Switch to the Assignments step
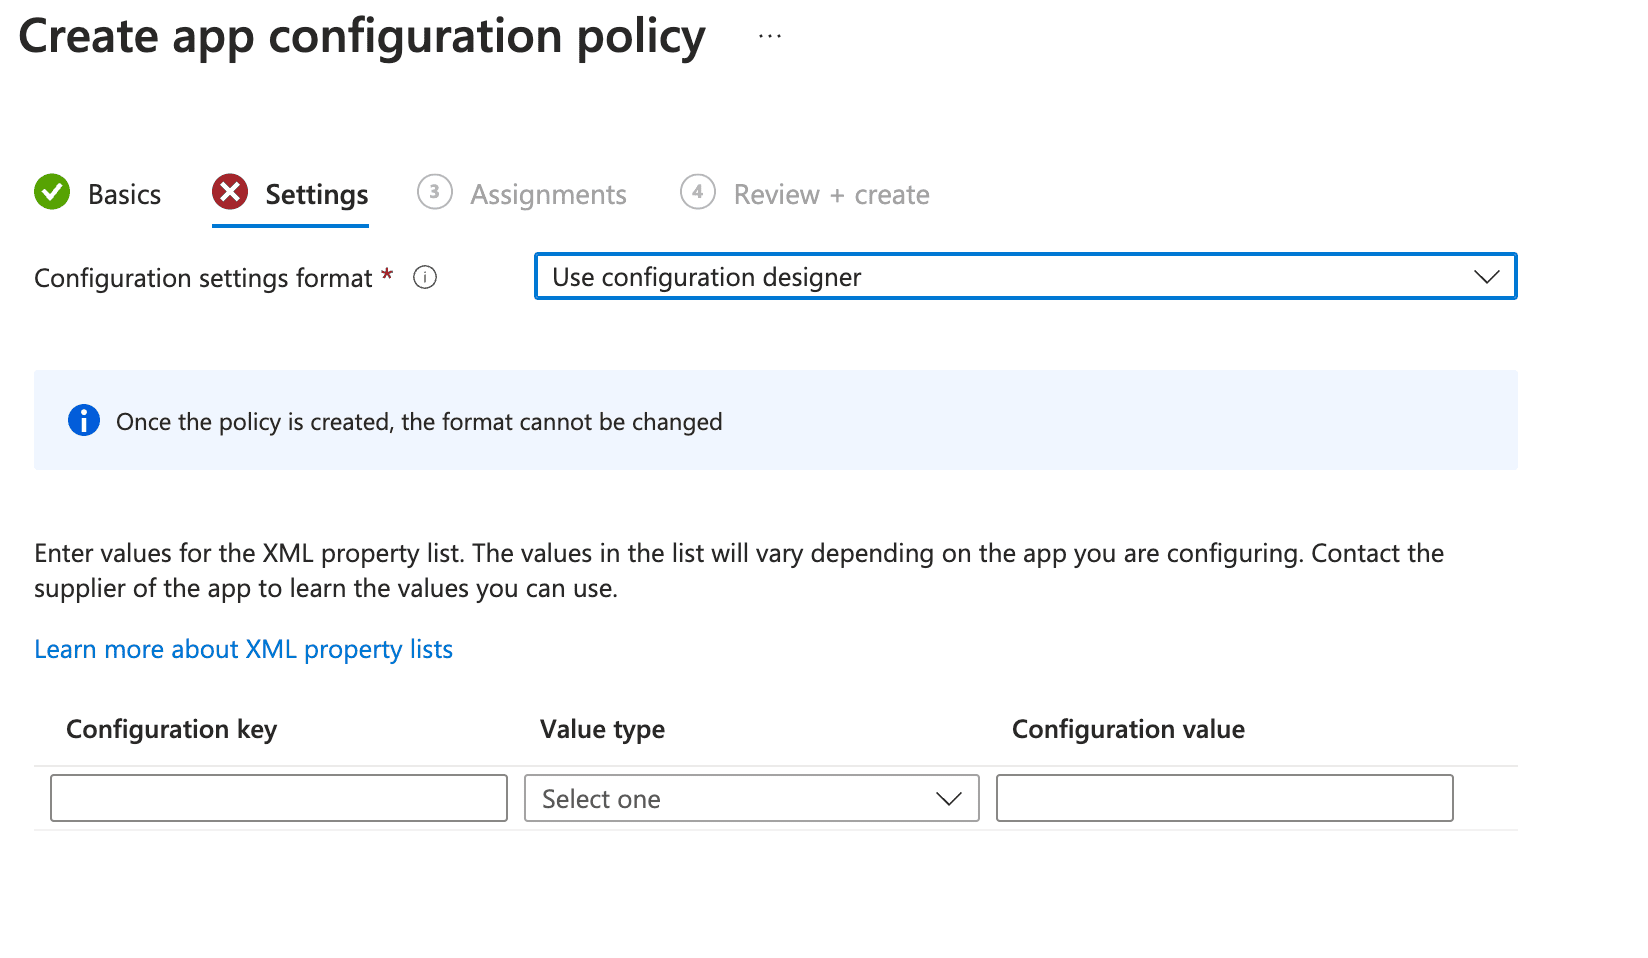 pyautogui.click(x=548, y=195)
